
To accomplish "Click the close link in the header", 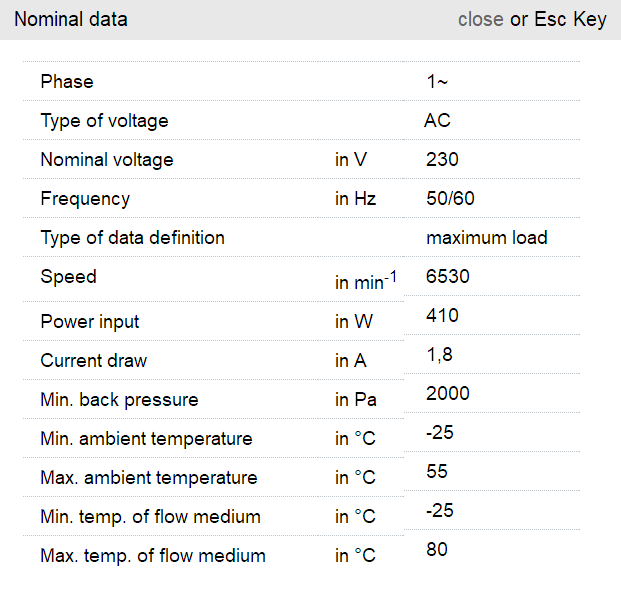I will coord(480,20).
